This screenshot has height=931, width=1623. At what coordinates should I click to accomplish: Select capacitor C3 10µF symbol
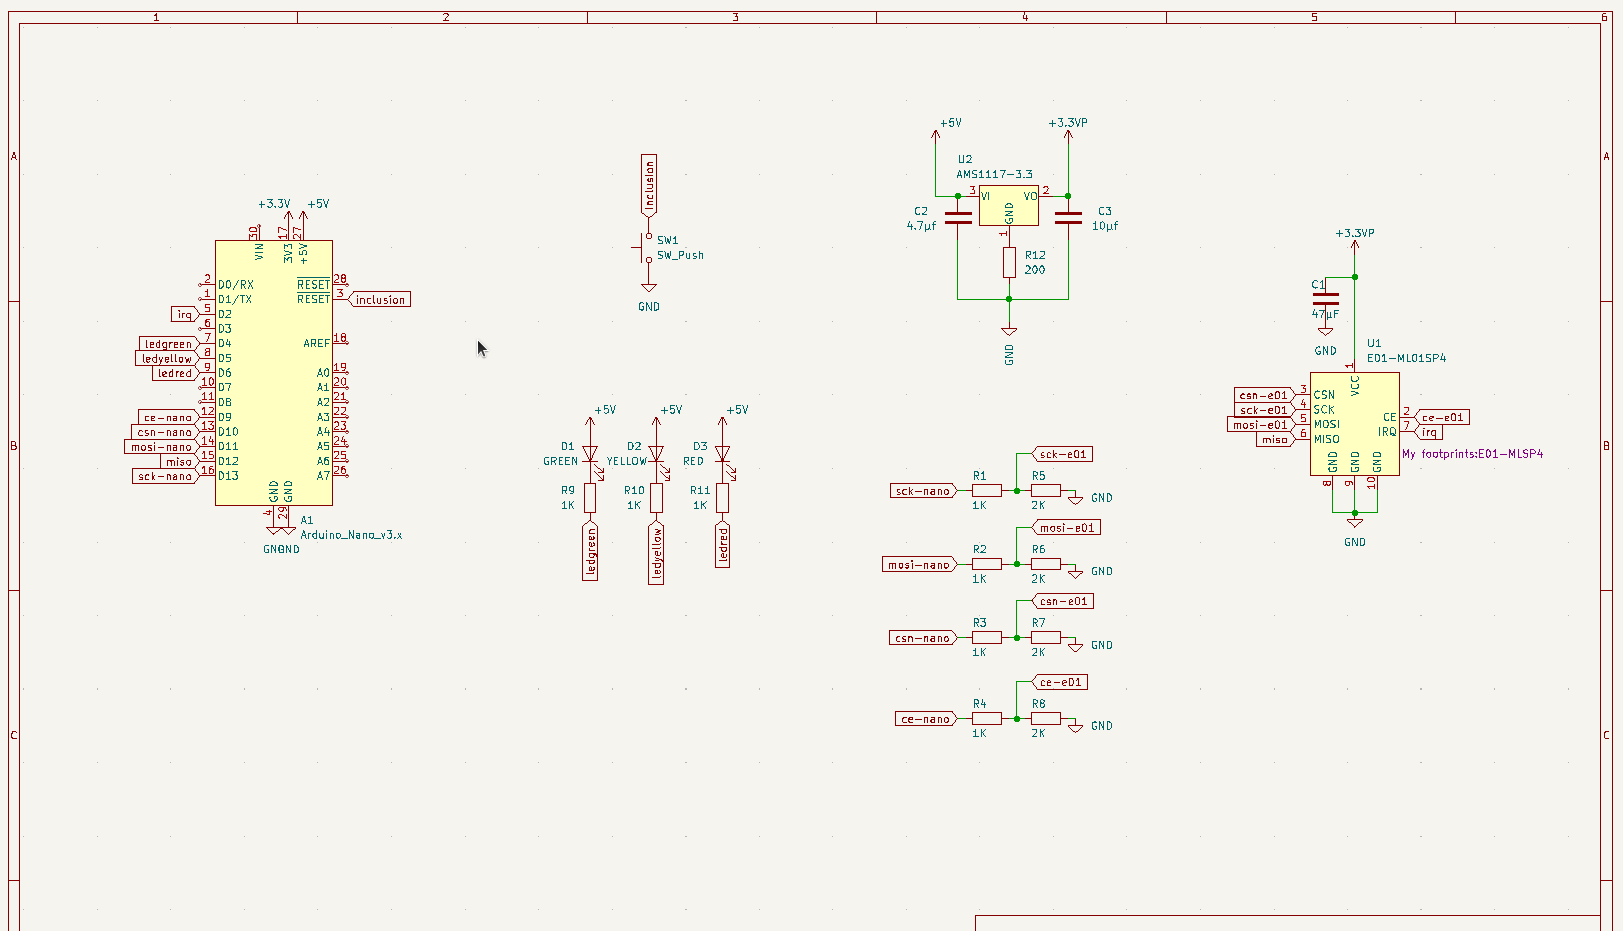[x=1068, y=217]
